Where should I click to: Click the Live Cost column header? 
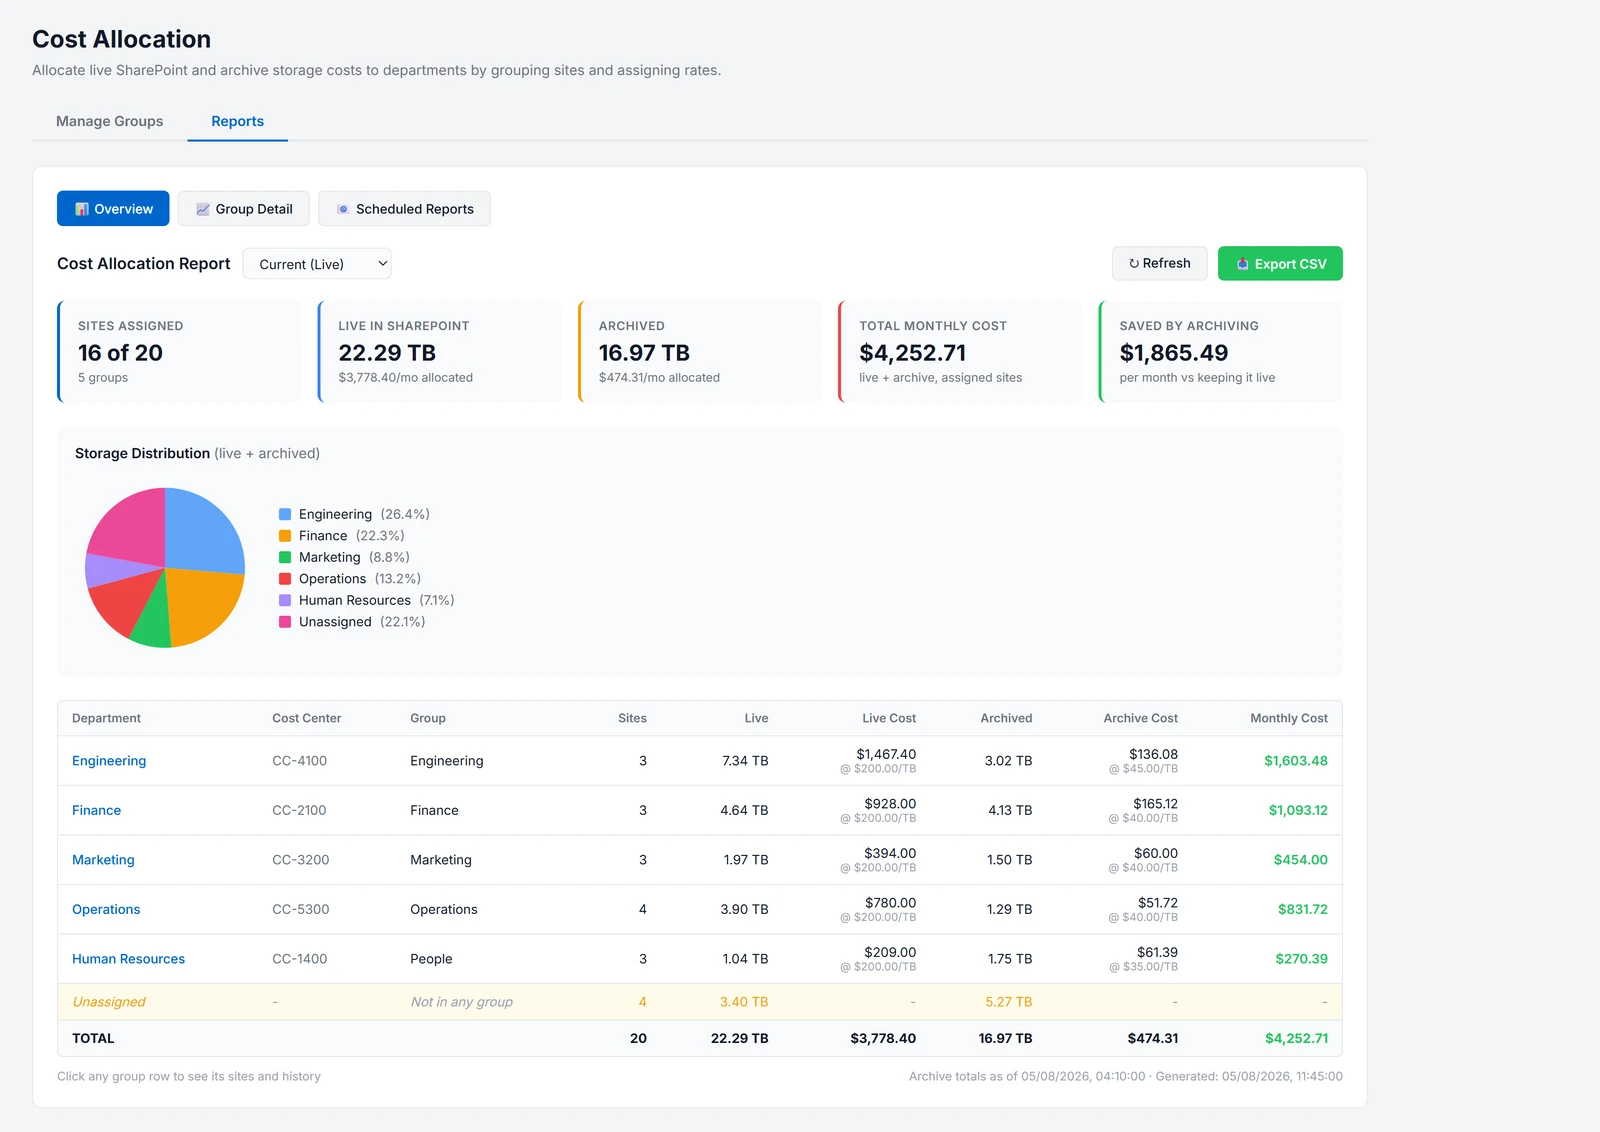(889, 718)
